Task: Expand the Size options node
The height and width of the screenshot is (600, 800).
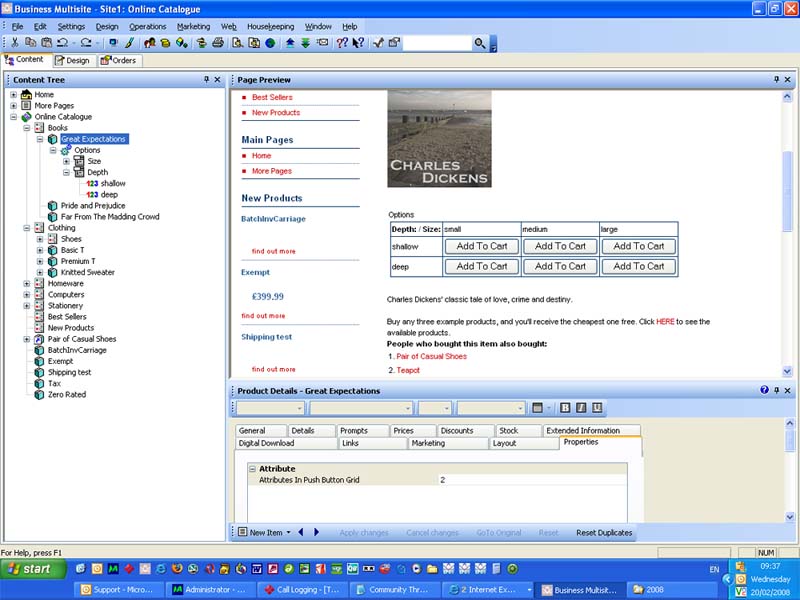Action: [66, 161]
